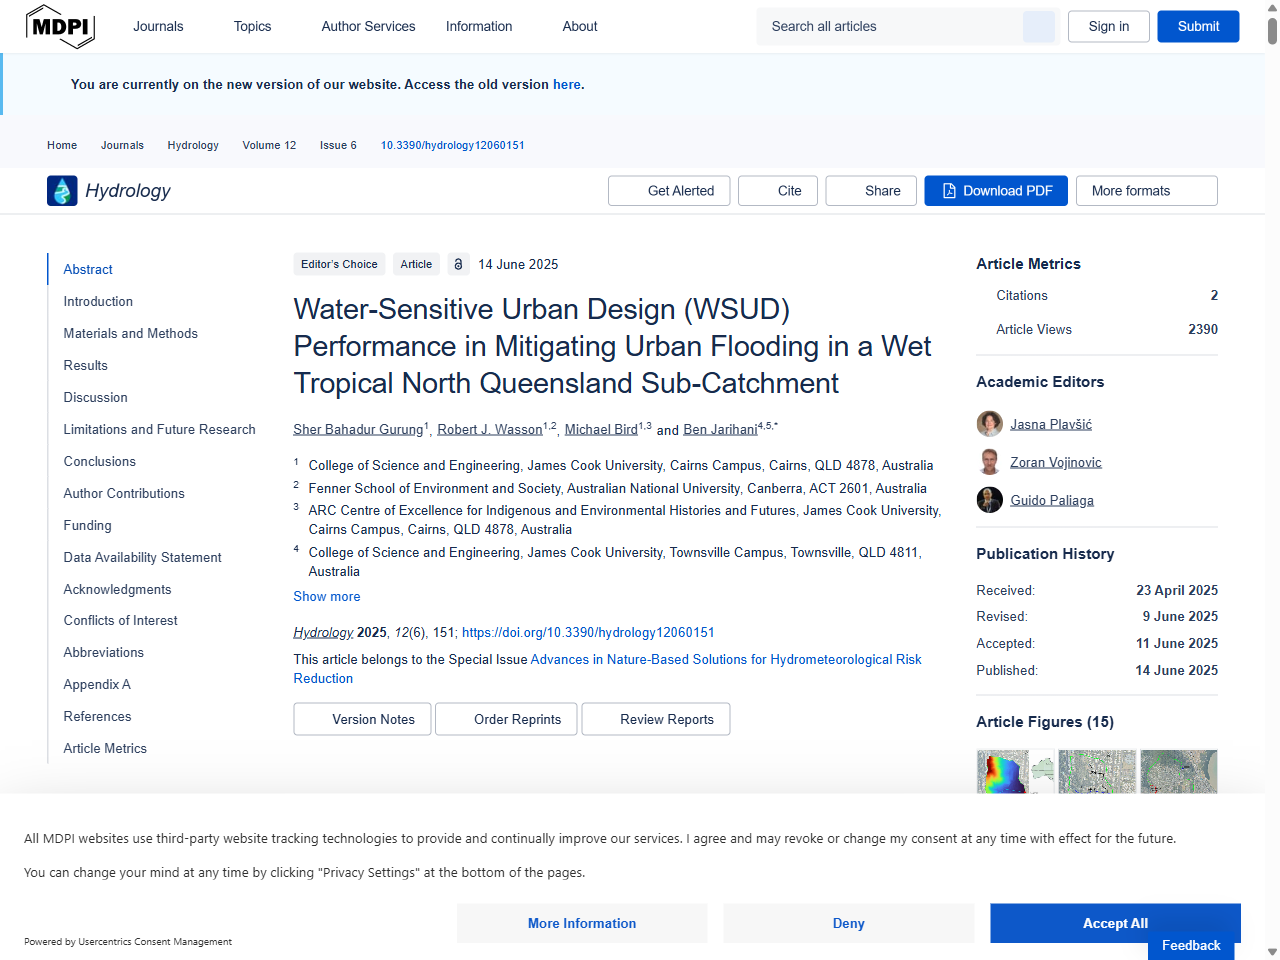Show more author affiliations
Screen dimensions: 1280x960
pos(326,596)
